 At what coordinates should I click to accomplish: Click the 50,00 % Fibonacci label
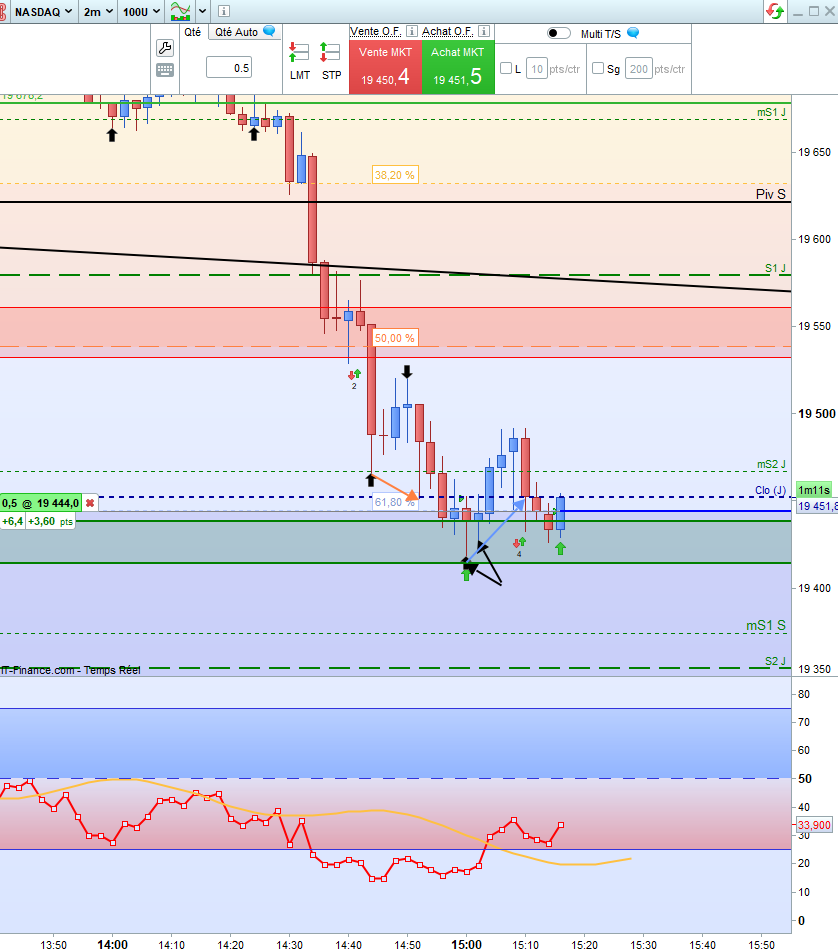pyautogui.click(x=394, y=338)
